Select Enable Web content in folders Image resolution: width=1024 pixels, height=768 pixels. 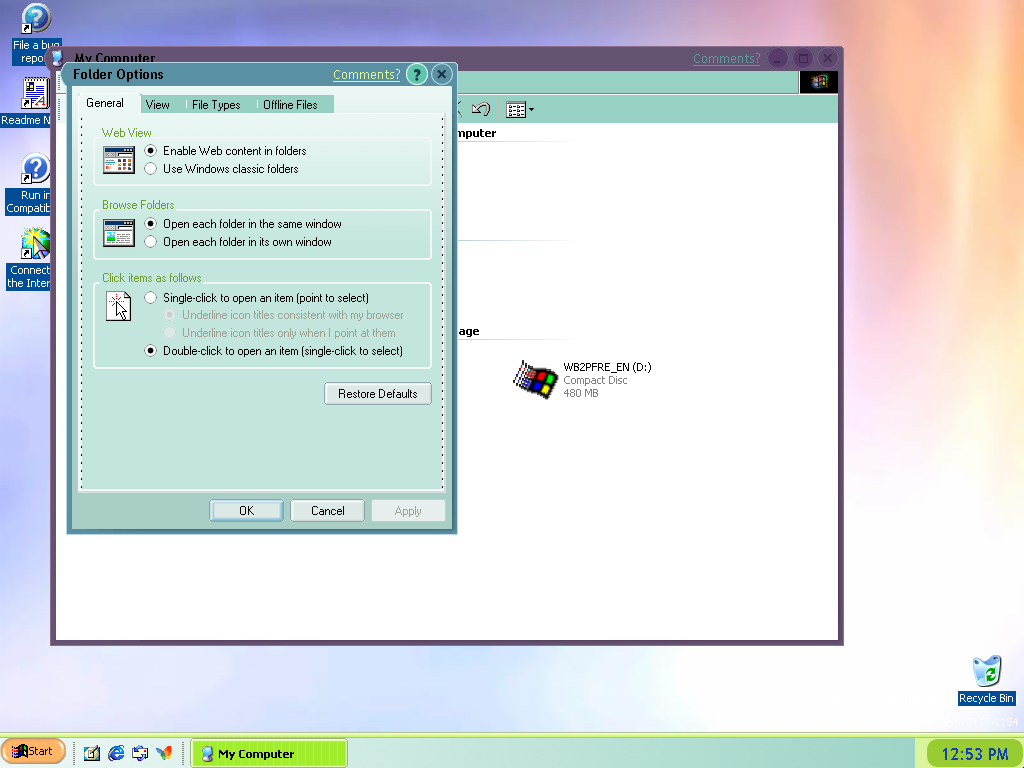click(150, 151)
